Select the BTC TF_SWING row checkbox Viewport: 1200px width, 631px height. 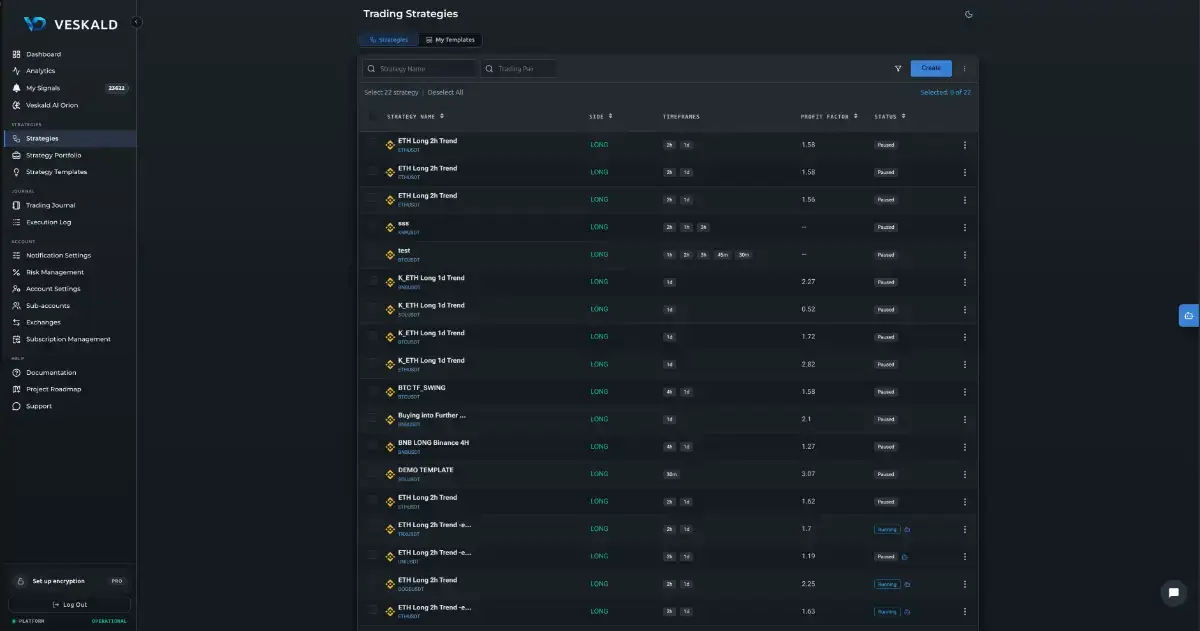[374, 391]
